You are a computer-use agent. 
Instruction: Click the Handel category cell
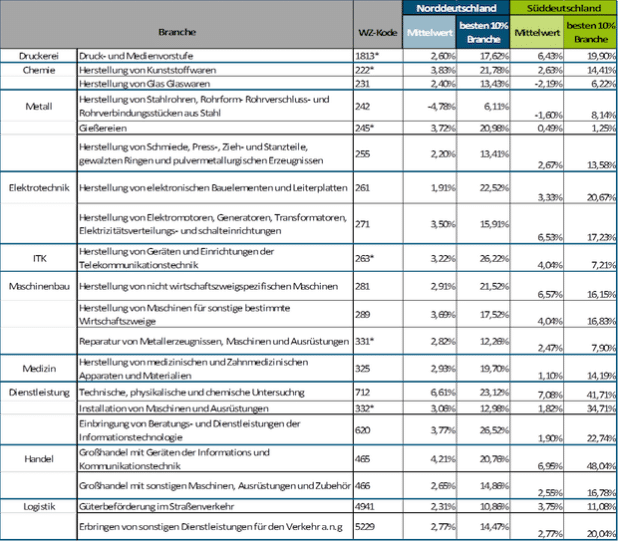38,457
